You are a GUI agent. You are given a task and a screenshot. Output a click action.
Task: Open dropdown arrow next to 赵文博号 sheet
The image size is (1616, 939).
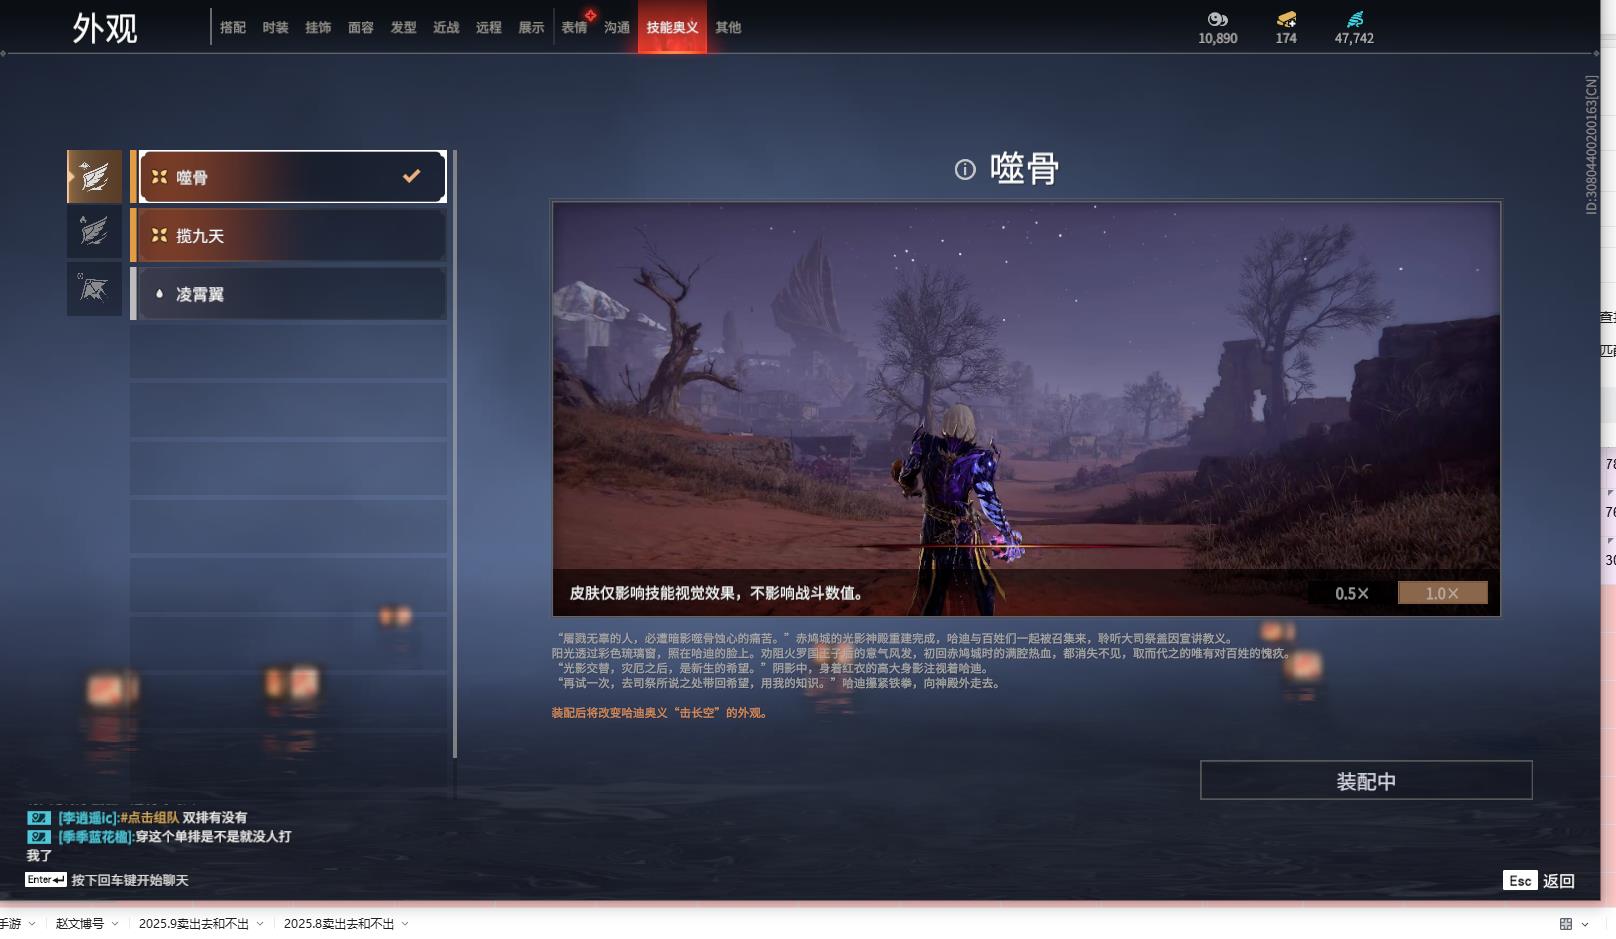[x=115, y=924]
